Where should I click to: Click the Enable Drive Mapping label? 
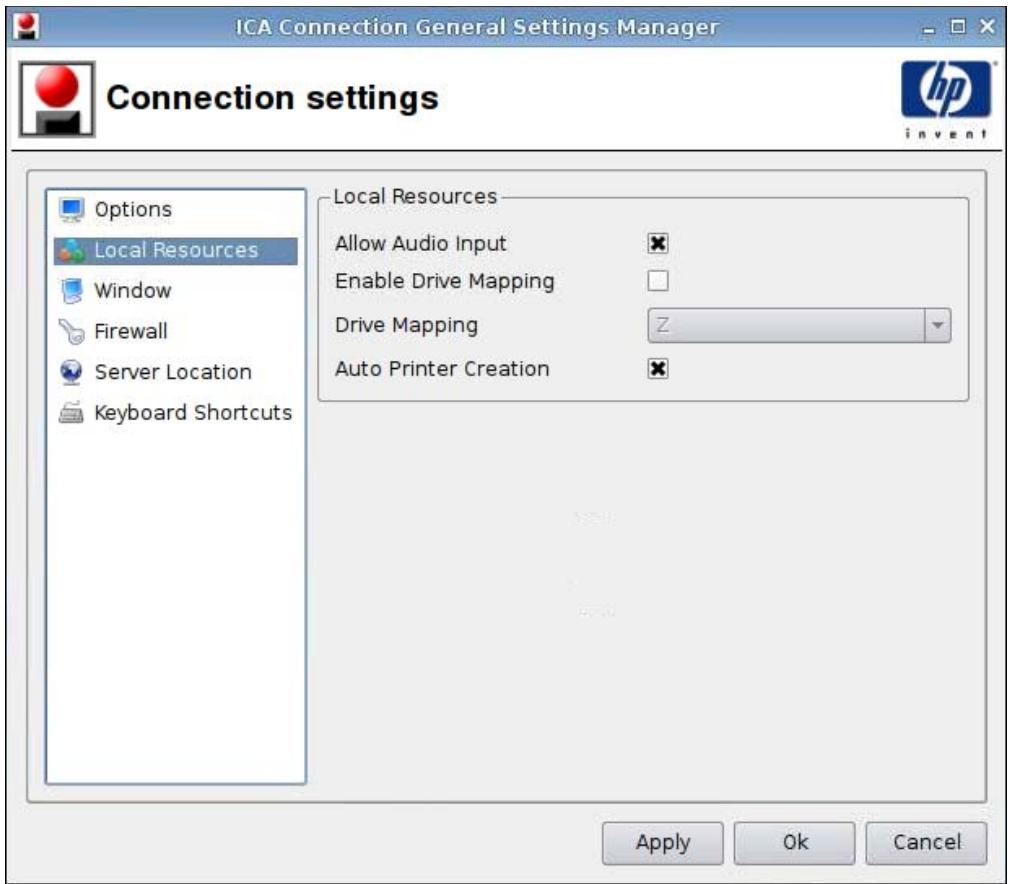[445, 281]
